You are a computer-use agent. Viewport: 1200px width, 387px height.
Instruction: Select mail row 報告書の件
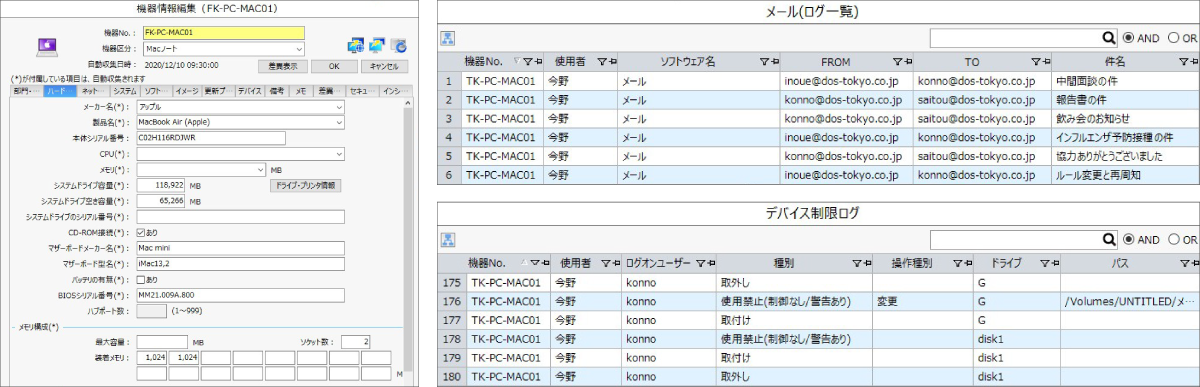point(819,100)
